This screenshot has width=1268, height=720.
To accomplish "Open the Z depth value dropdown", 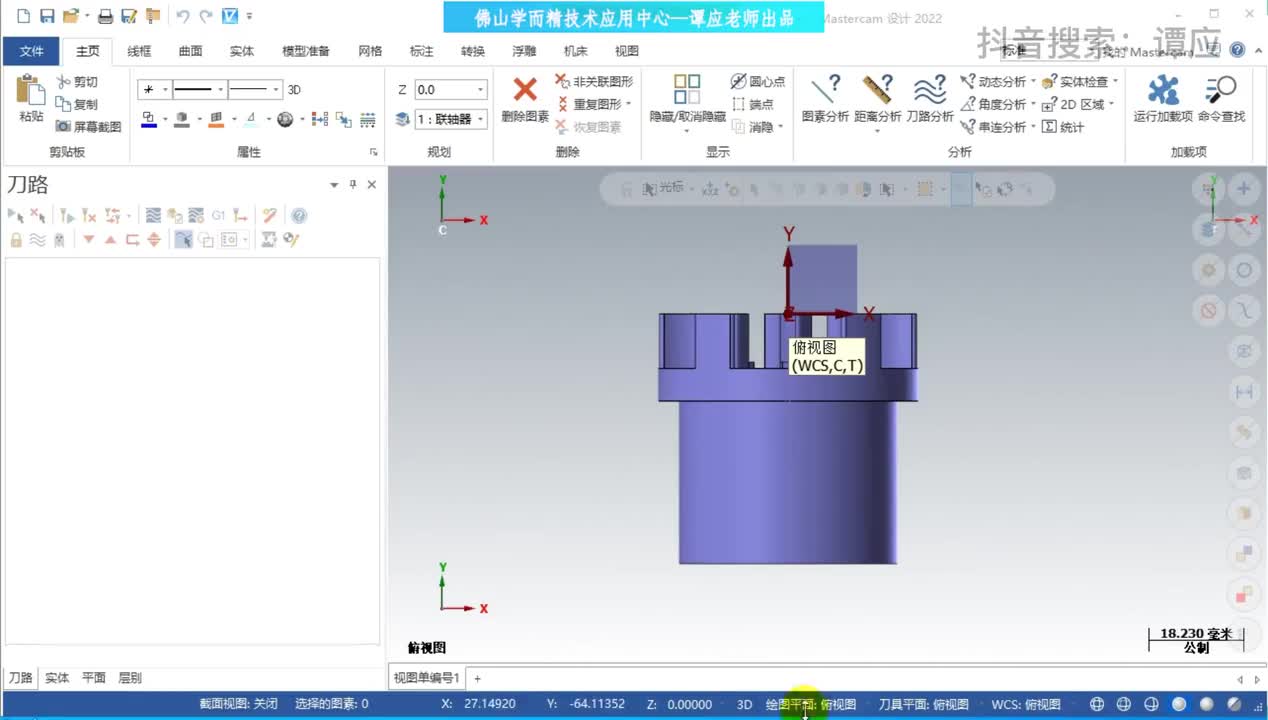I will pyautogui.click(x=480, y=89).
